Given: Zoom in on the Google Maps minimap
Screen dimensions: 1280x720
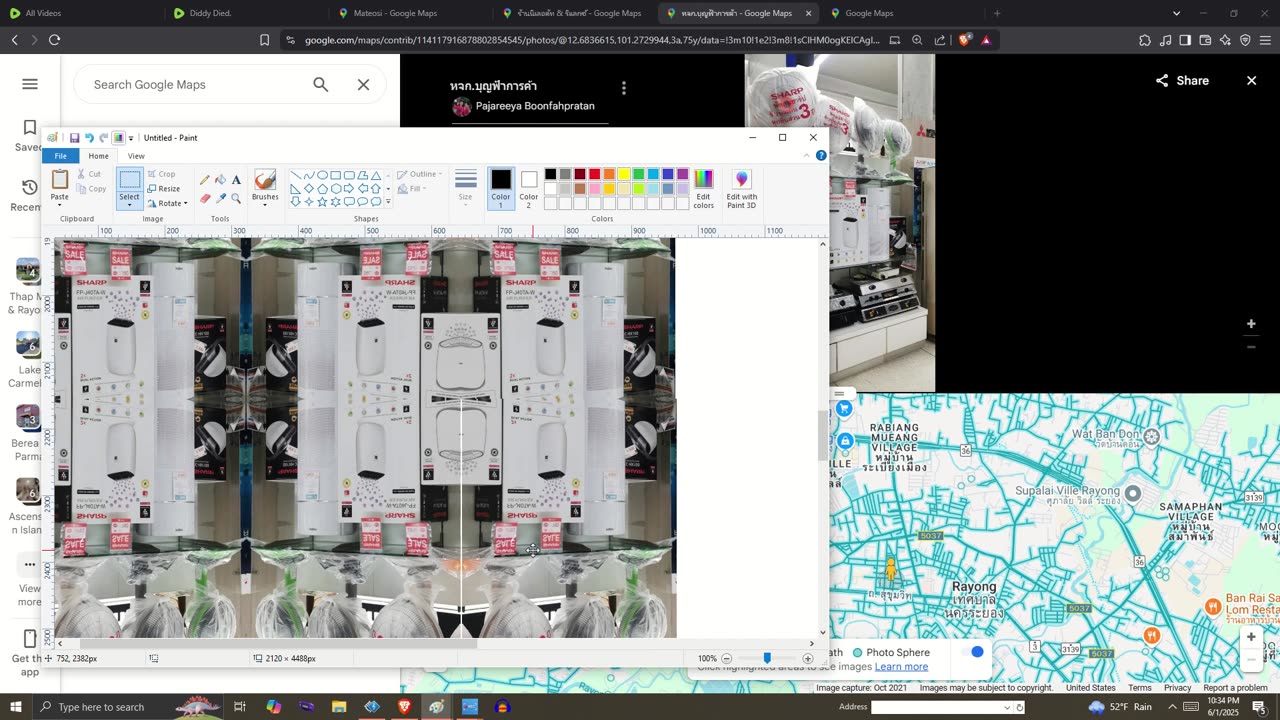Looking at the screenshot, I should (x=1250, y=637).
